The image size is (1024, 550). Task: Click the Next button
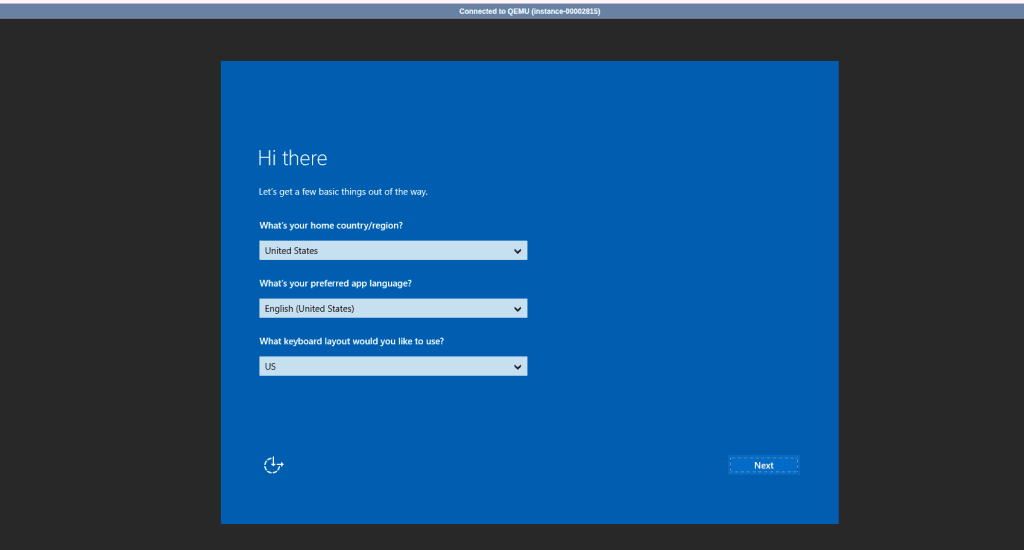[763, 465]
